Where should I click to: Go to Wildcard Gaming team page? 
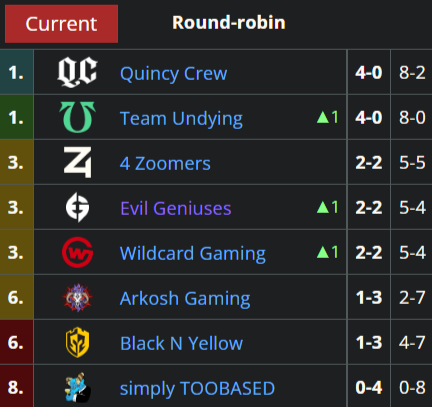[x=193, y=254]
